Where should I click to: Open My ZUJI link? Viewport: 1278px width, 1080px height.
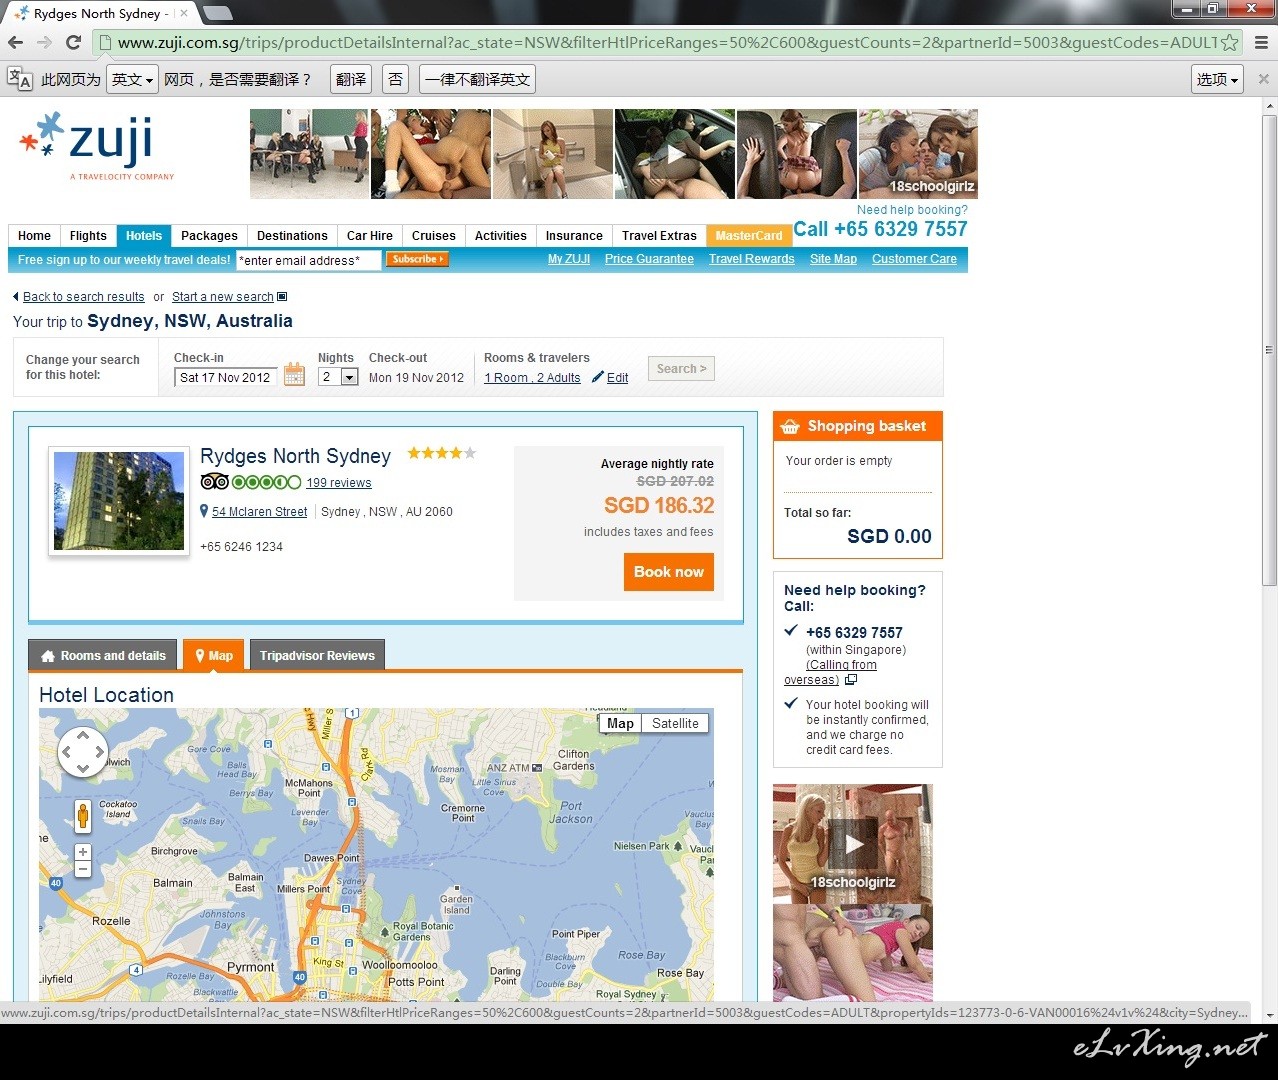point(569,259)
